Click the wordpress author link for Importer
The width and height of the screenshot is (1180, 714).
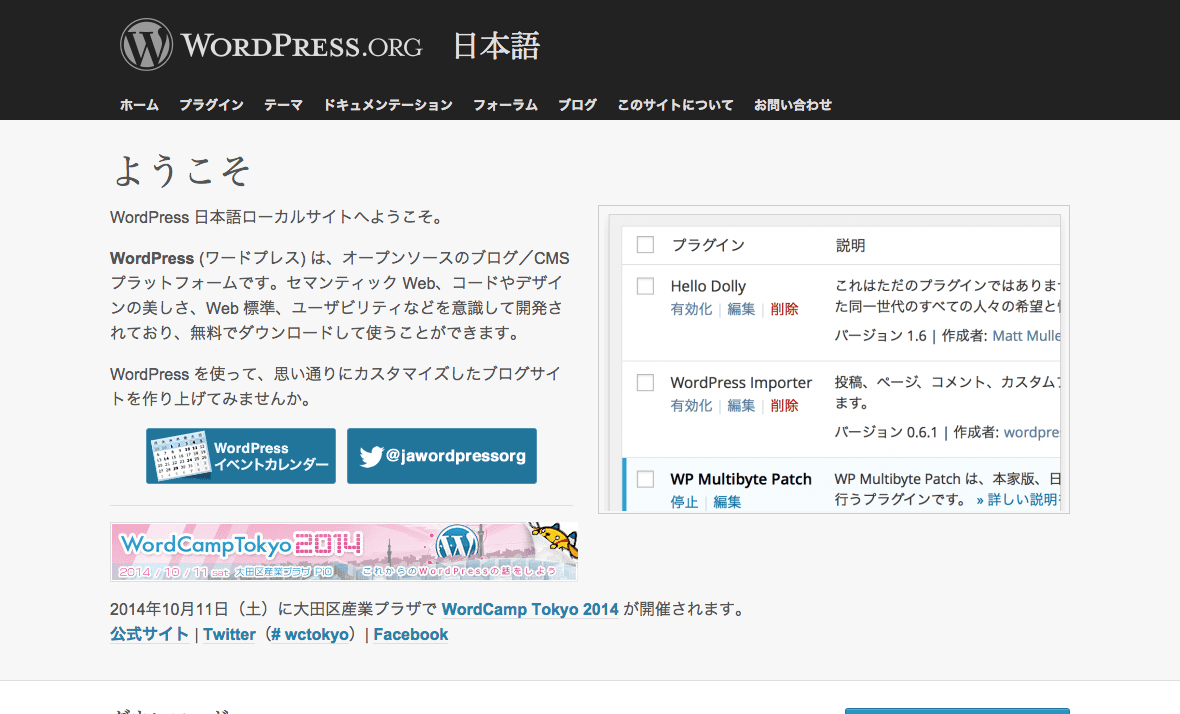click(x=1031, y=432)
